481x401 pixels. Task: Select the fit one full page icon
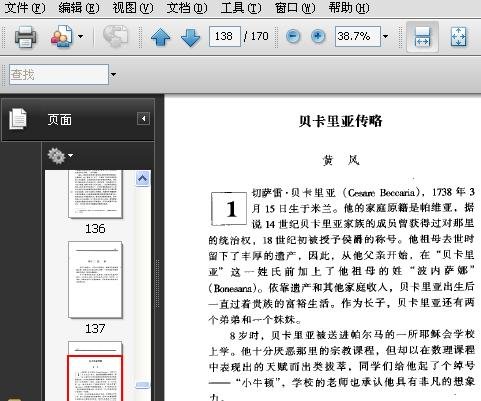click(458, 37)
